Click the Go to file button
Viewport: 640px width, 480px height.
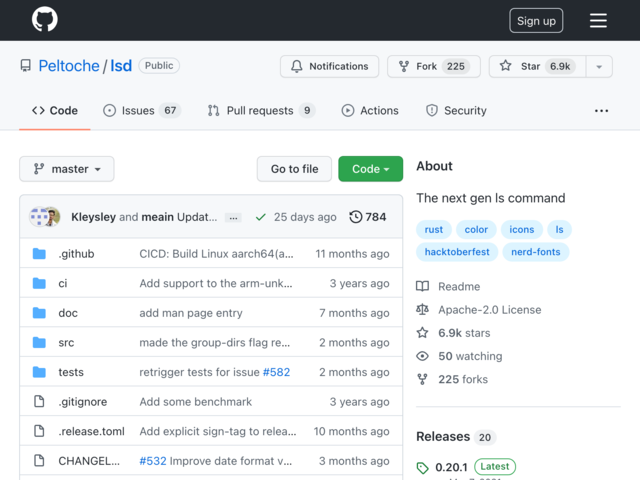click(x=294, y=169)
